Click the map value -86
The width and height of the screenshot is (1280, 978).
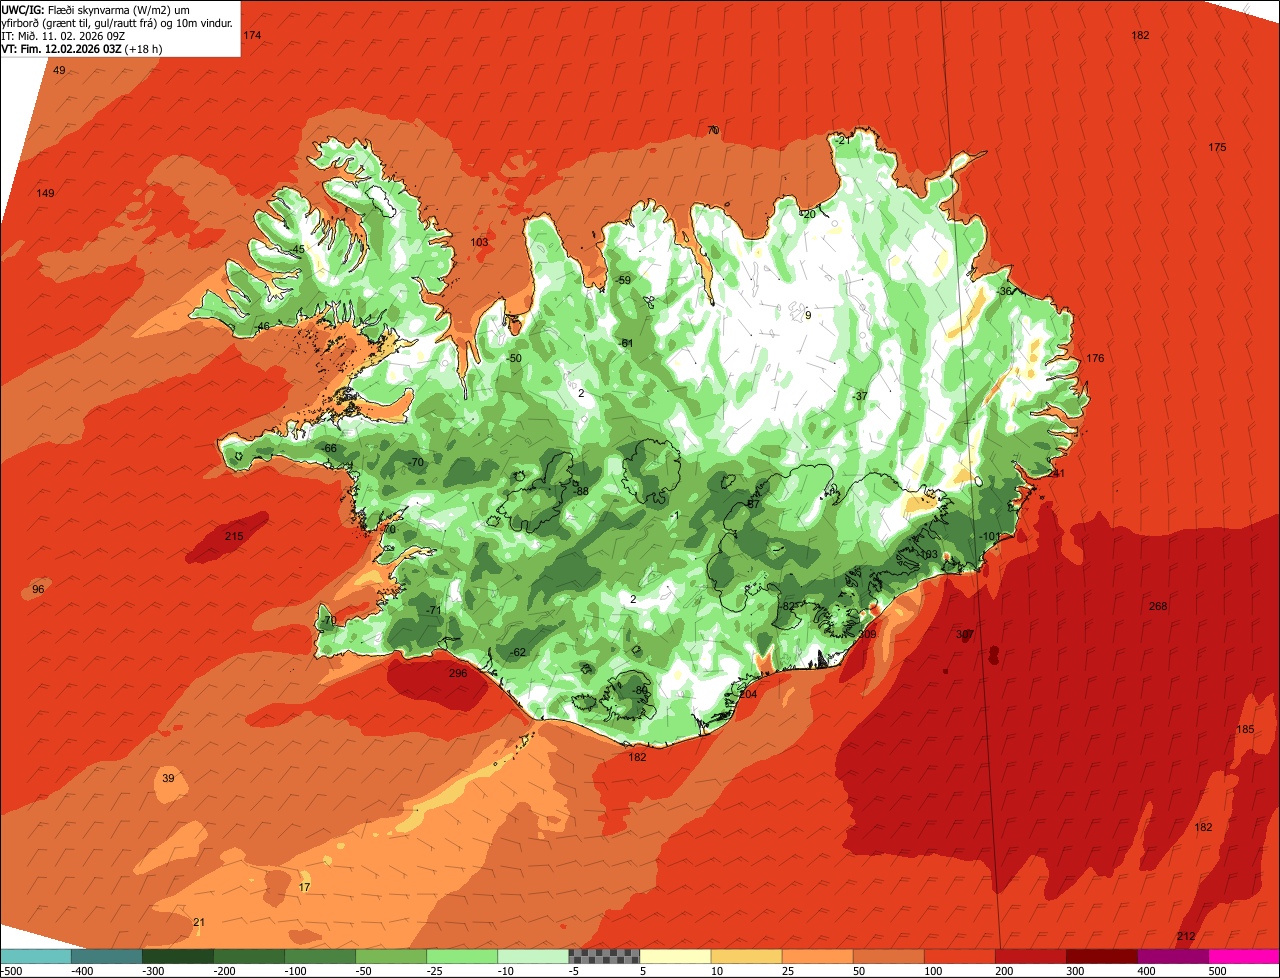[x=641, y=690]
